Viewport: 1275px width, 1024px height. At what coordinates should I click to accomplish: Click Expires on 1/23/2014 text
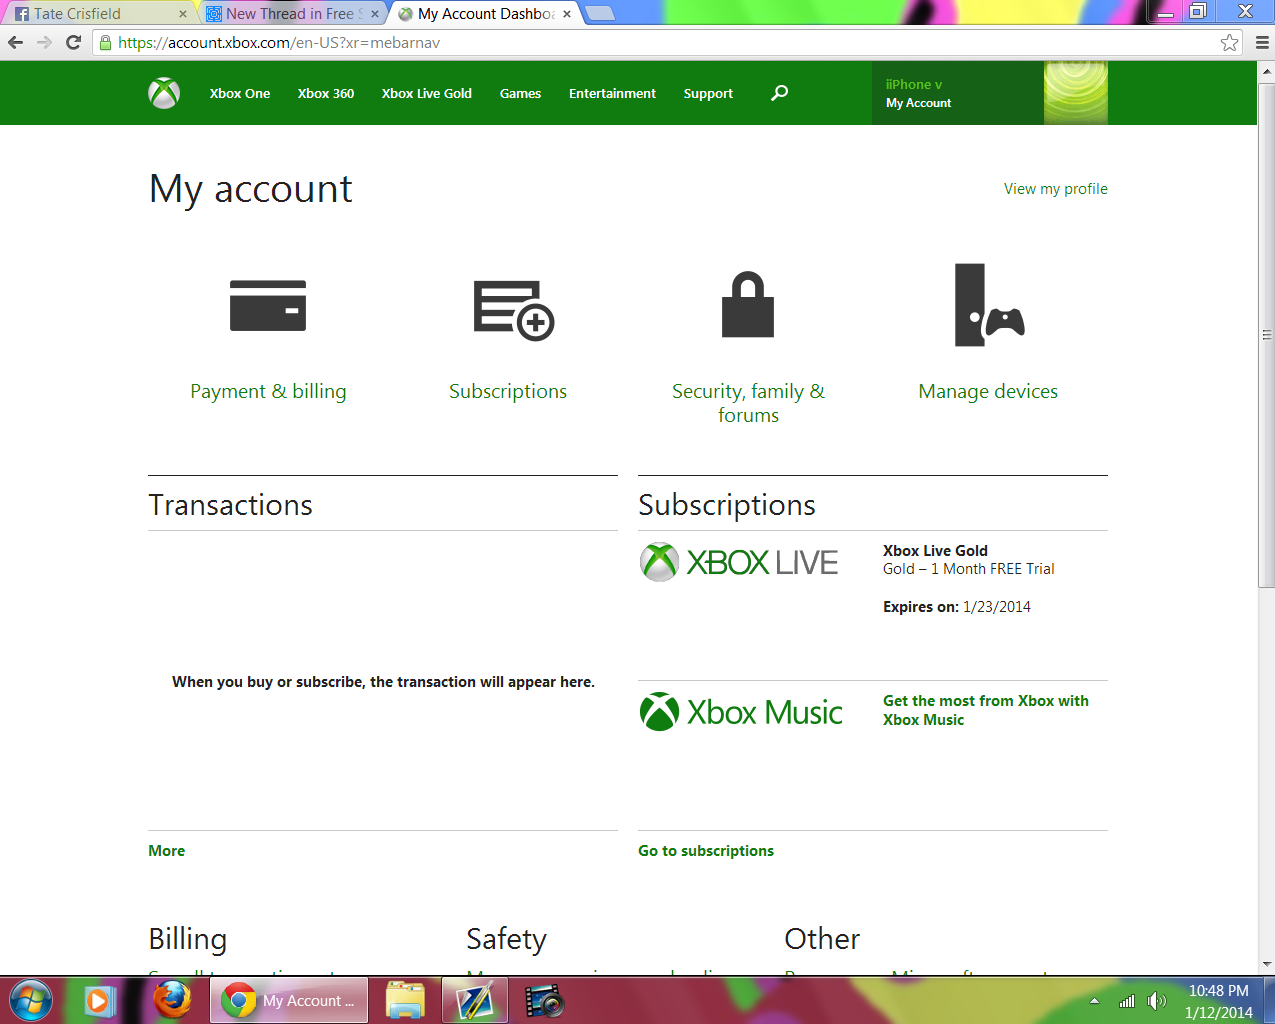pyautogui.click(x=957, y=606)
